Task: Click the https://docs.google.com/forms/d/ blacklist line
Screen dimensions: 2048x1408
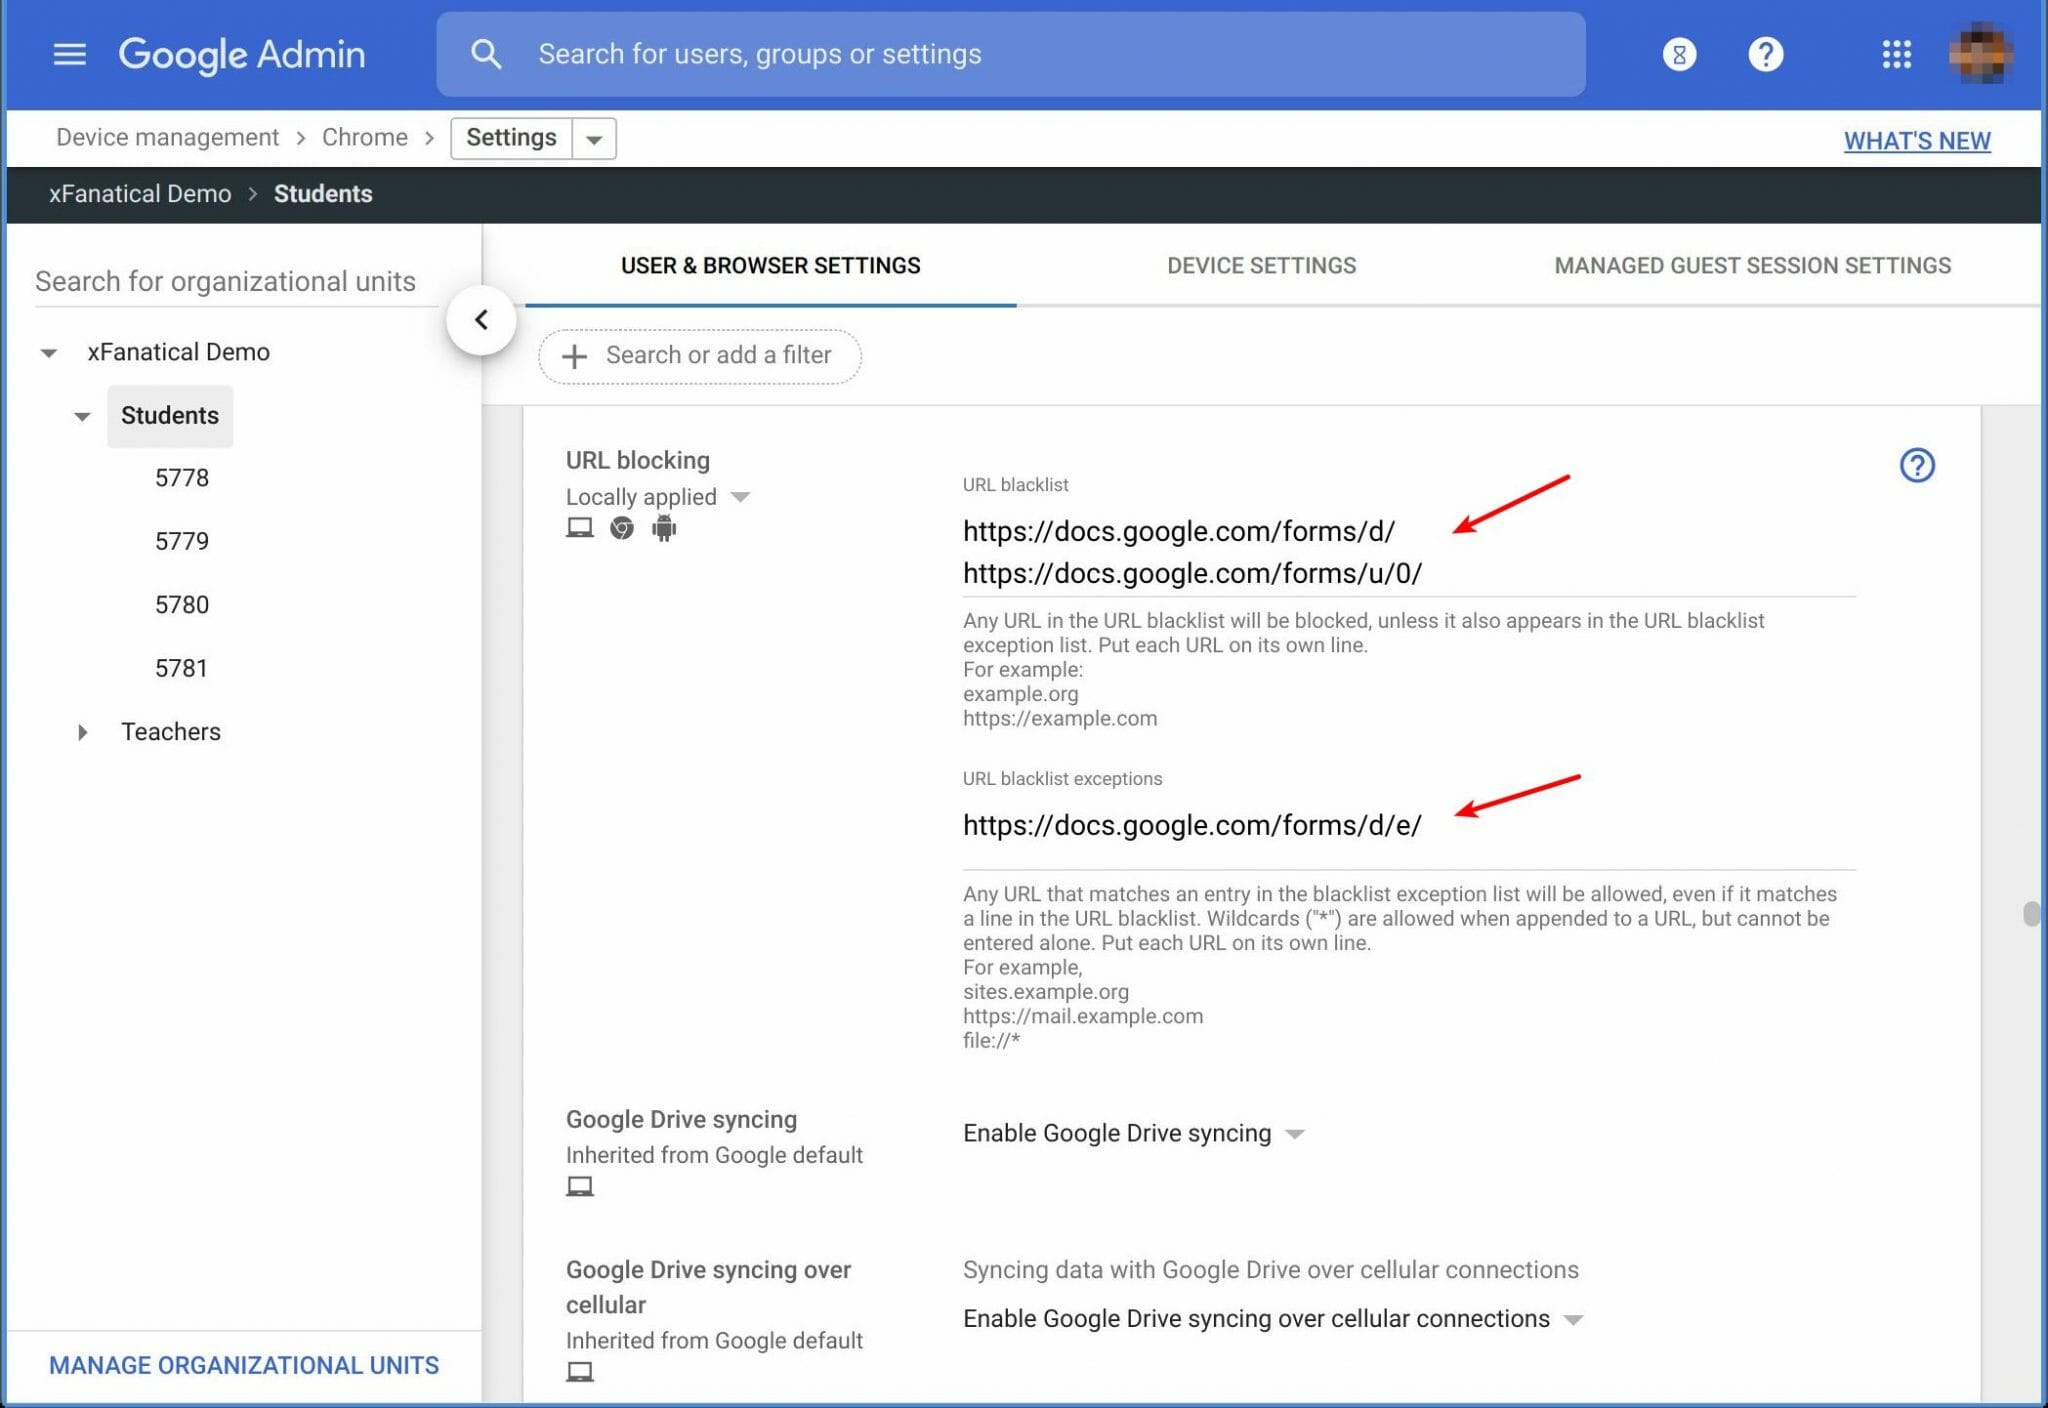Action: point(1178,531)
